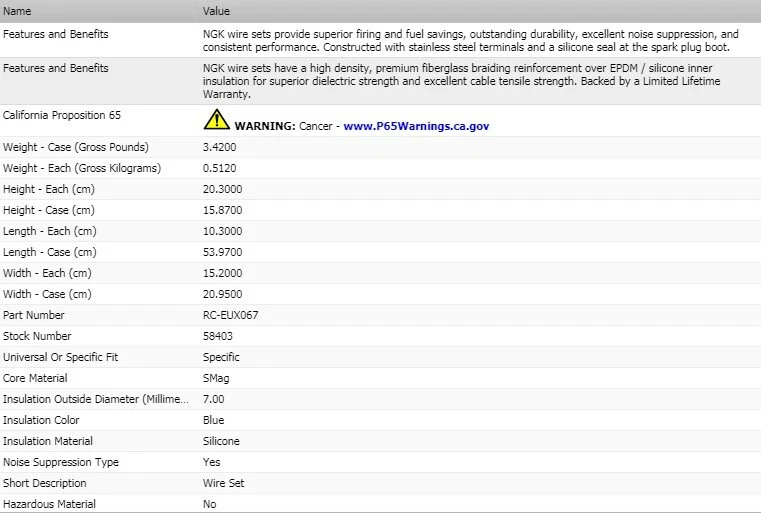Select the Stock Number row label
This screenshot has height=513, width=761.
[x=37, y=336]
